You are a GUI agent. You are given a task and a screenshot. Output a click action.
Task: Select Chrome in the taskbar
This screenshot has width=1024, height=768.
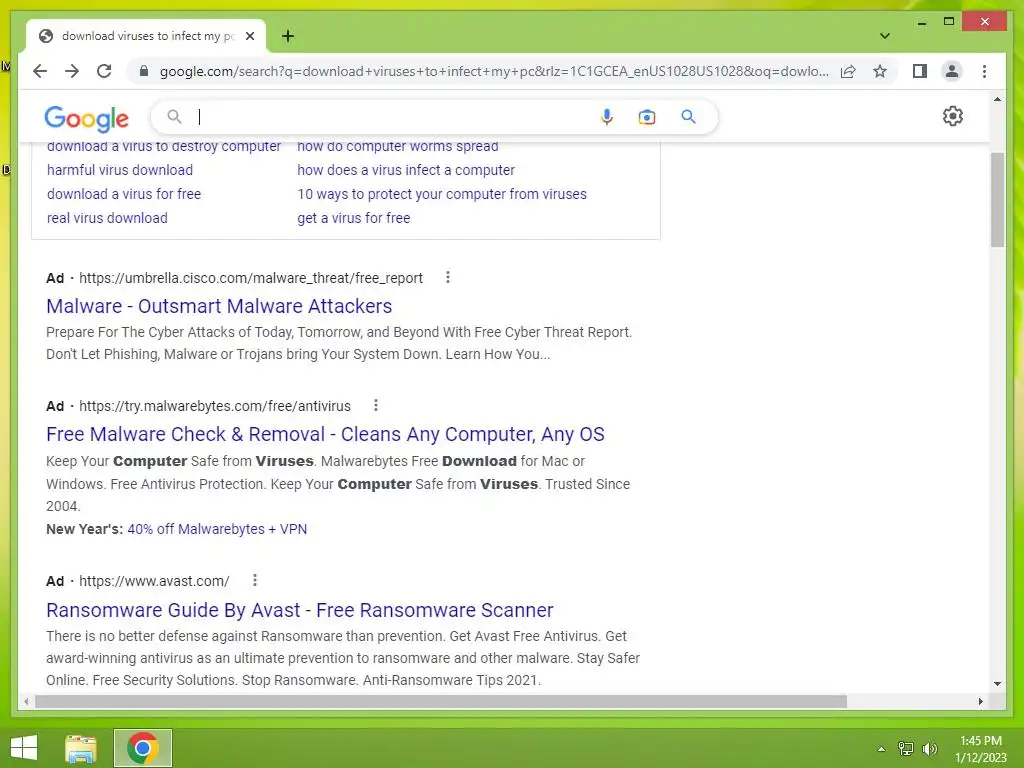click(143, 748)
